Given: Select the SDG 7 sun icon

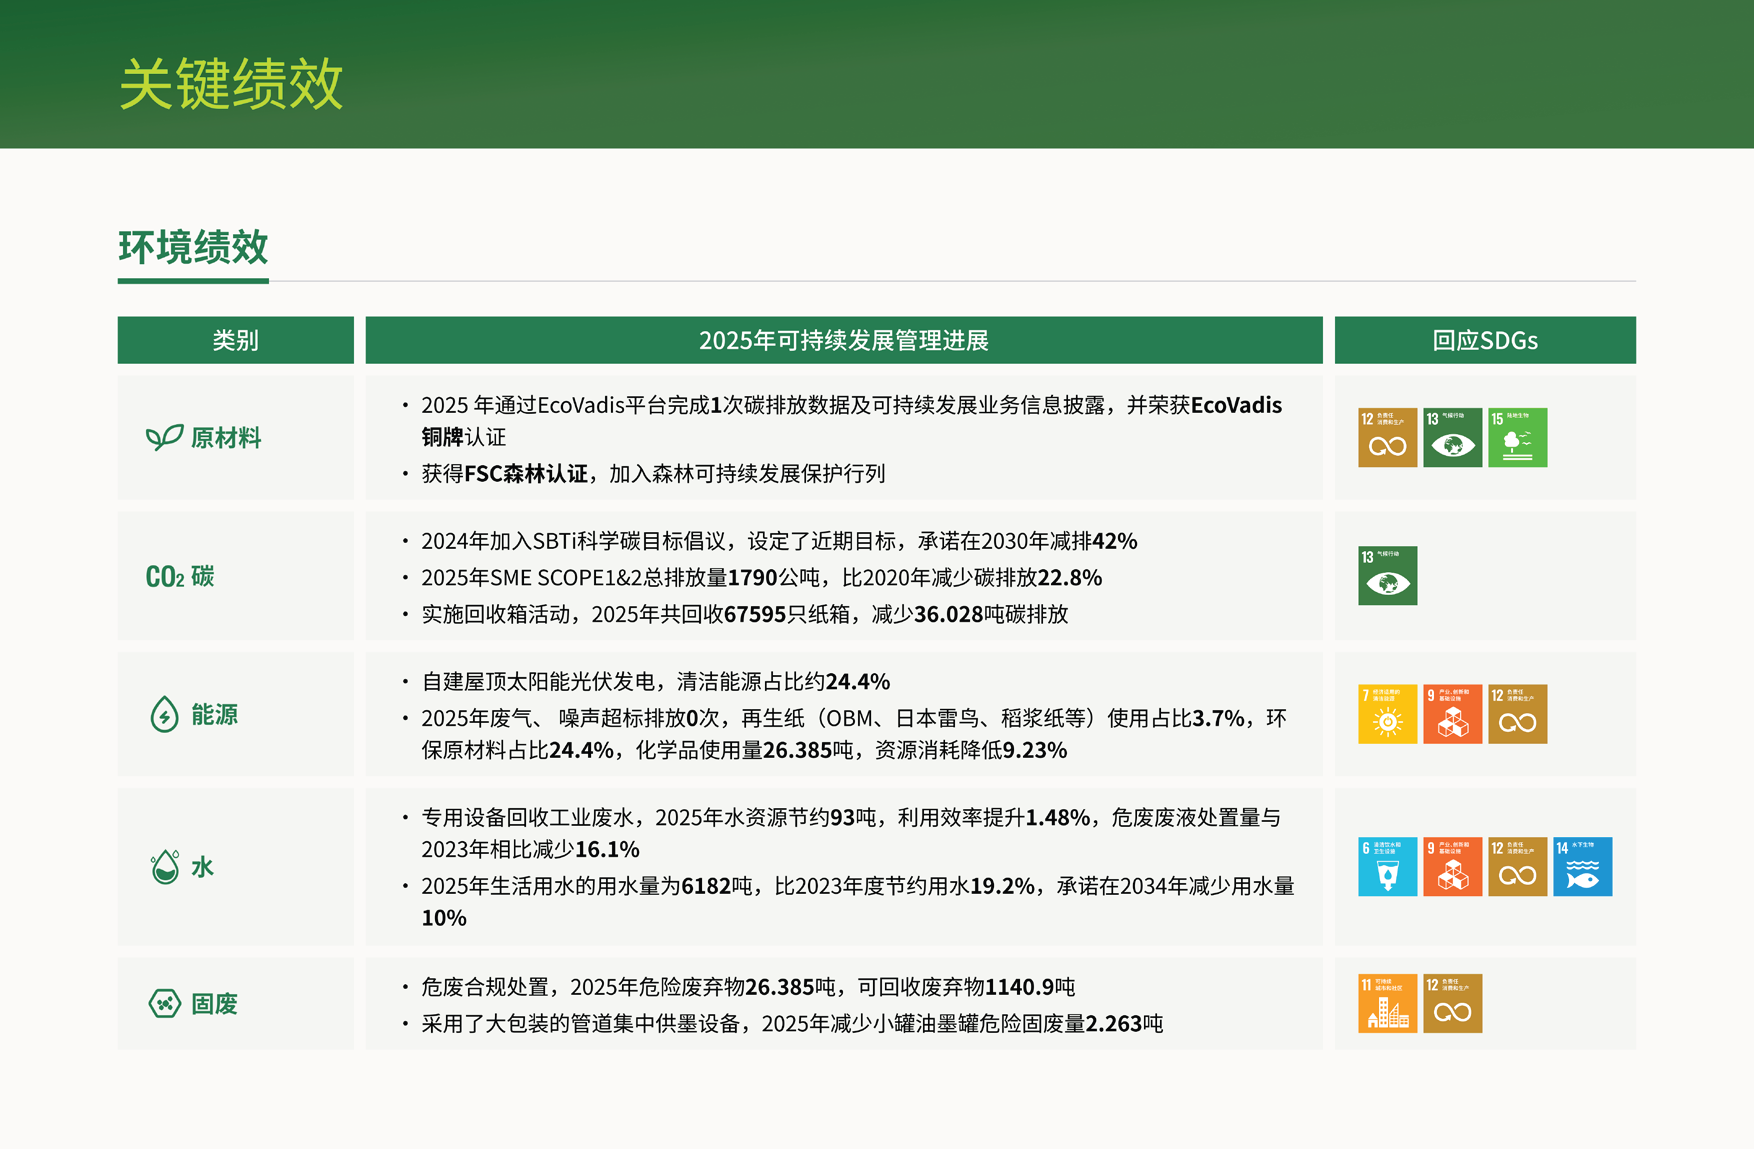Looking at the screenshot, I should [x=1387, y=714].
